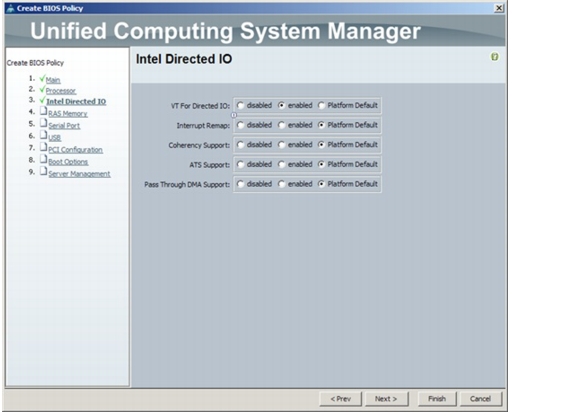Click the help icon beside Intel Directed IO
Screen dimensions: 572x416
(x=495, y=57)
